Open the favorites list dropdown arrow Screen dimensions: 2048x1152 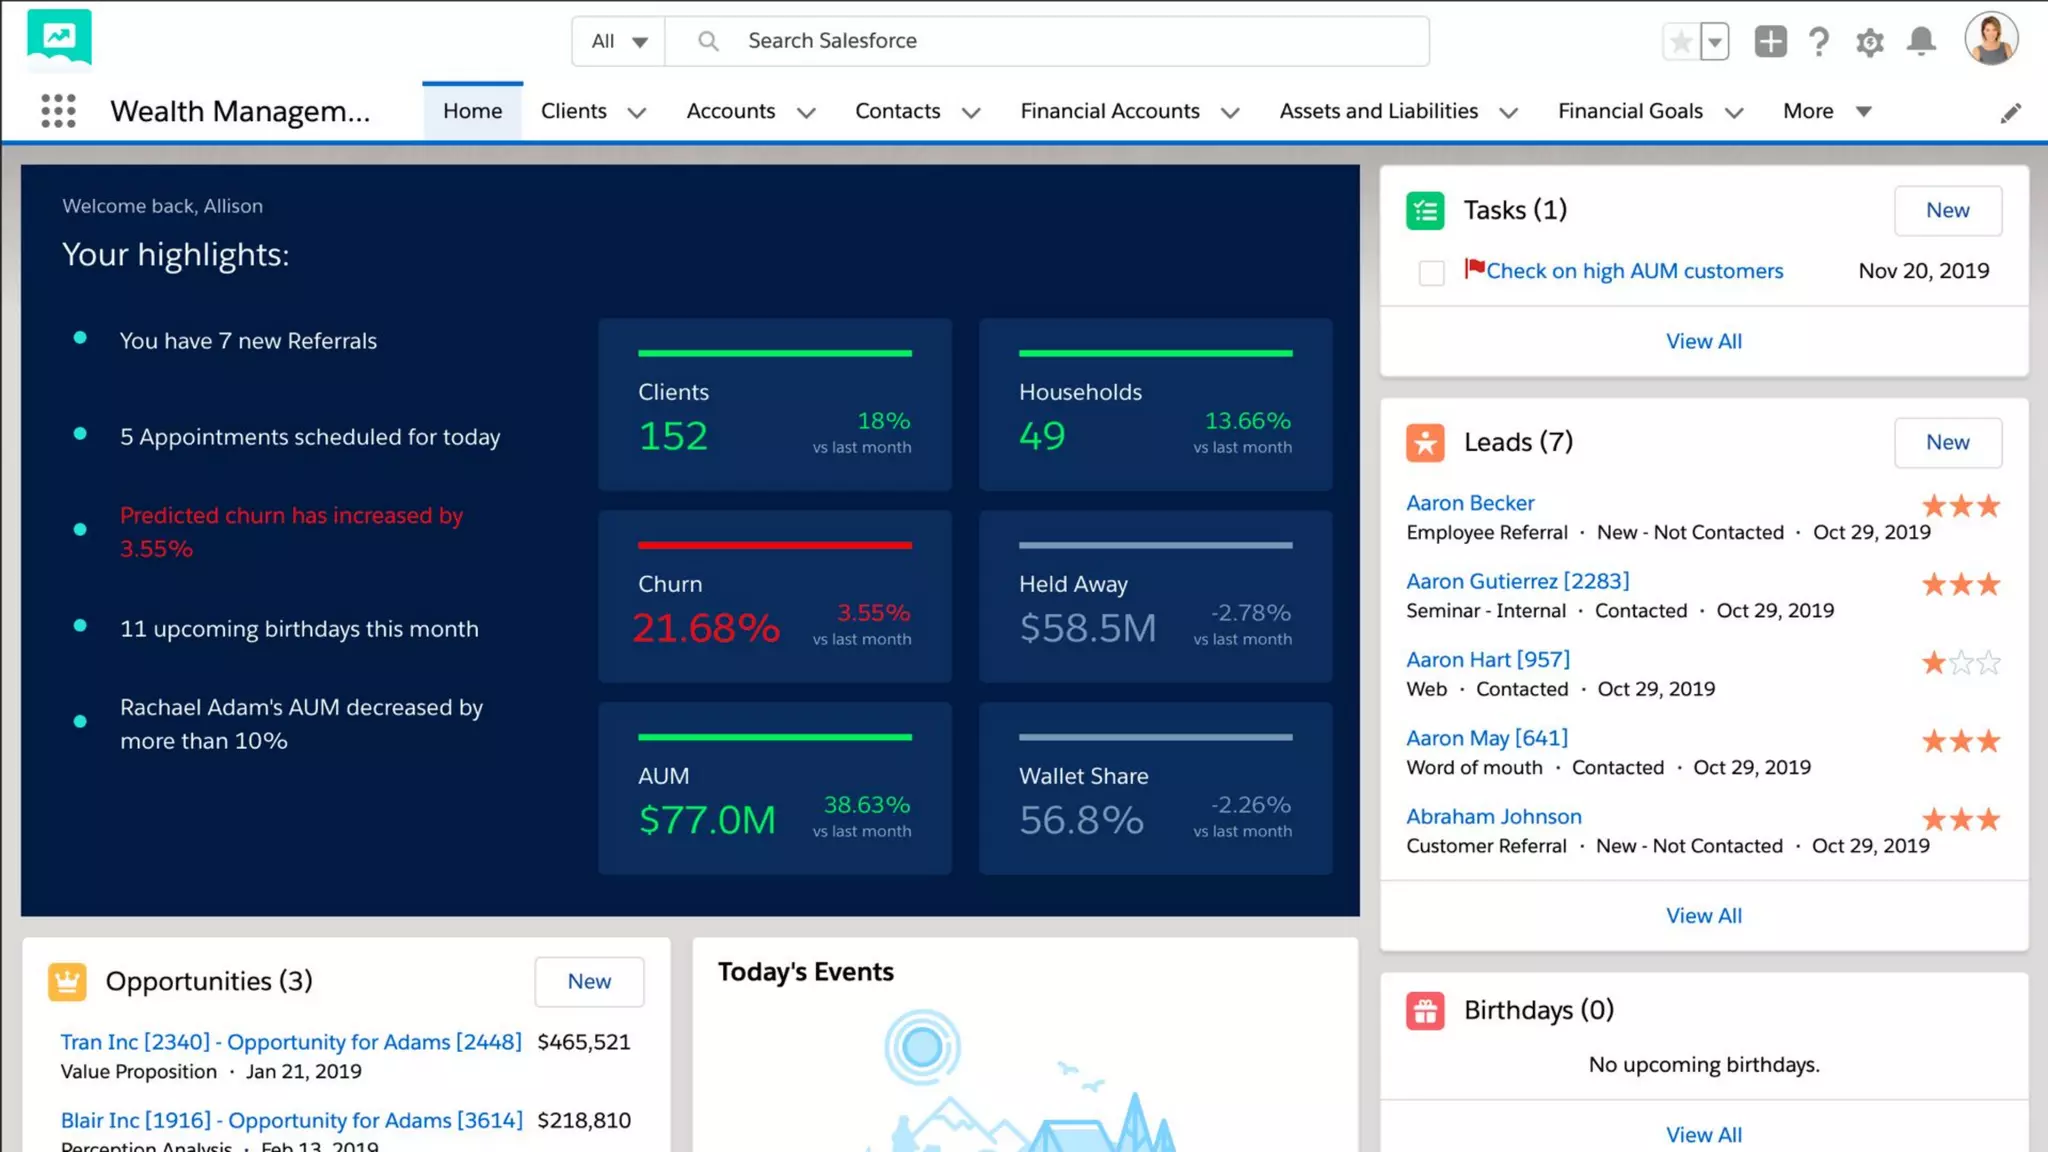coord(1715,42)
